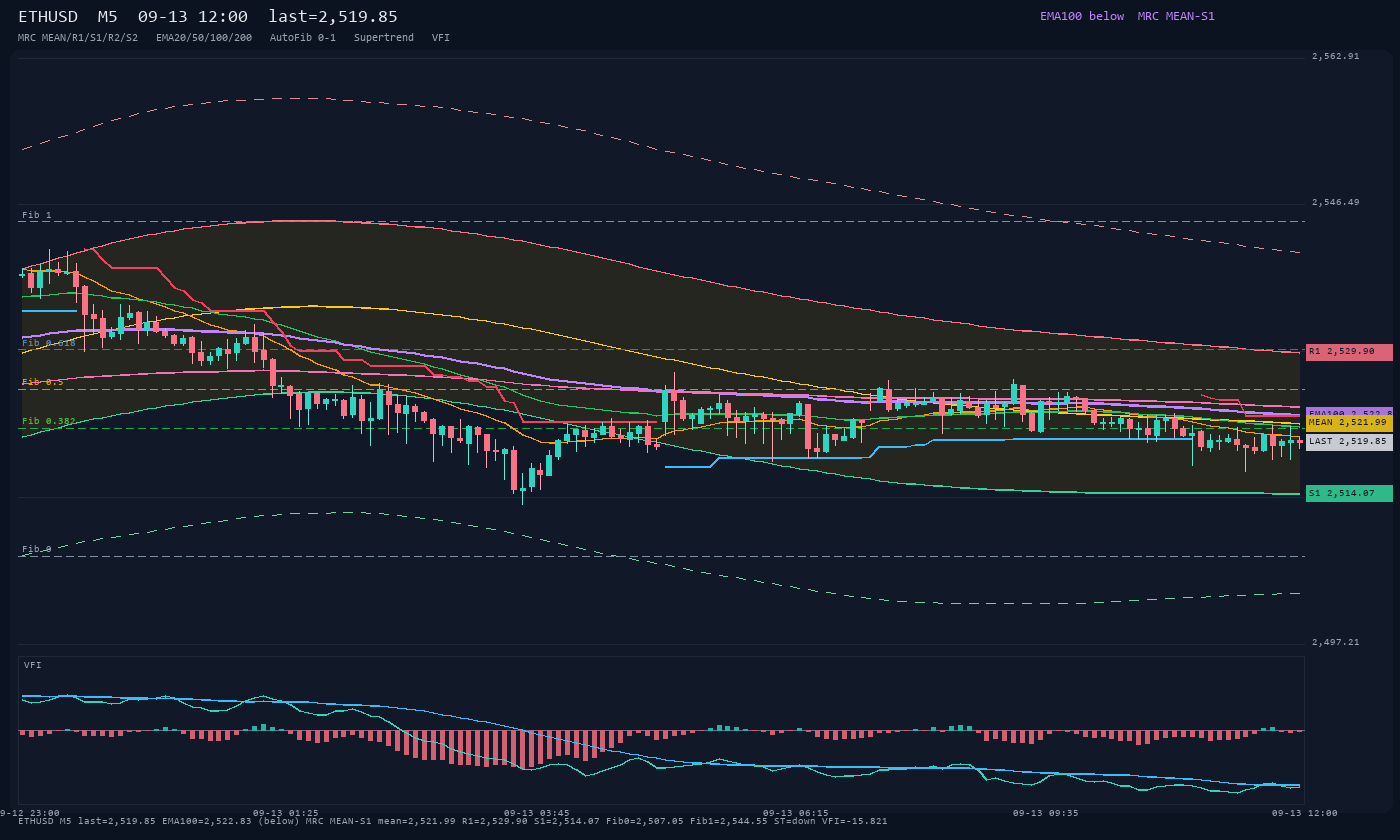Click the last=2,519.85 value in the title
Image resolution: width=1400 pixels, height=840 pixels.
click(333, 17)
